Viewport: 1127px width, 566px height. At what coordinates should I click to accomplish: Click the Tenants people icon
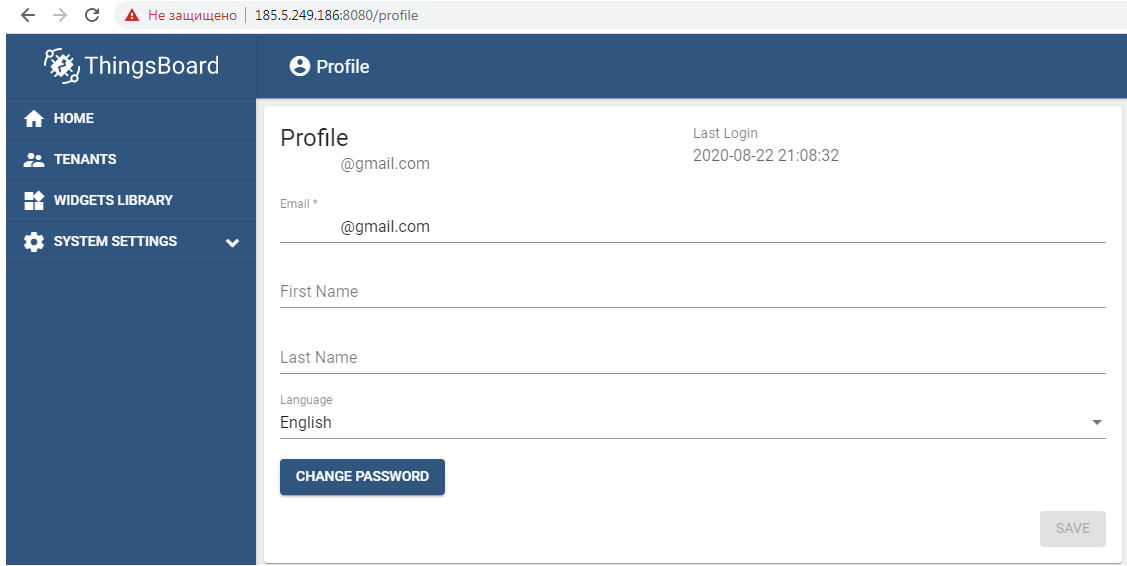[34, 160]
